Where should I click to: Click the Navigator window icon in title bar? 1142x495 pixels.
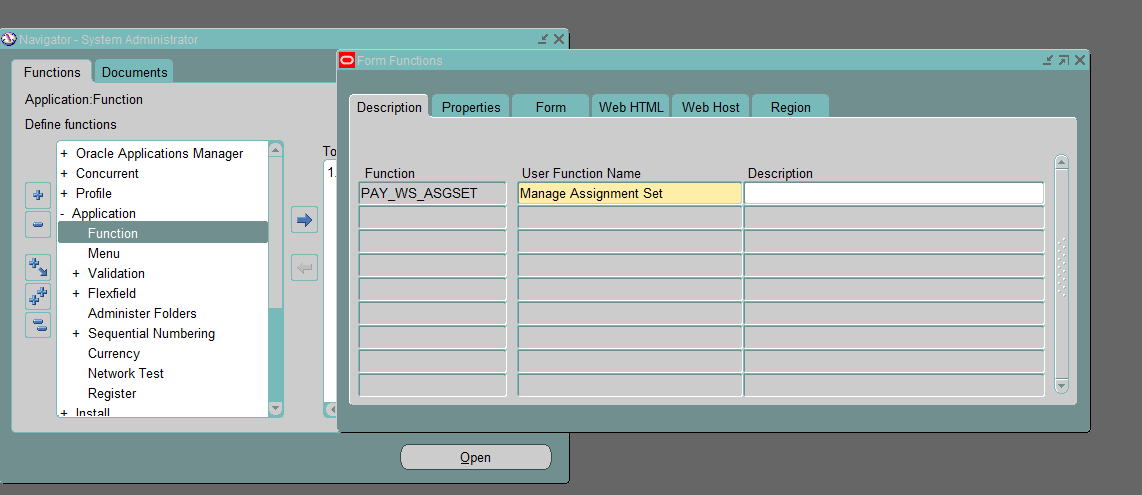[x=9, y=39]
